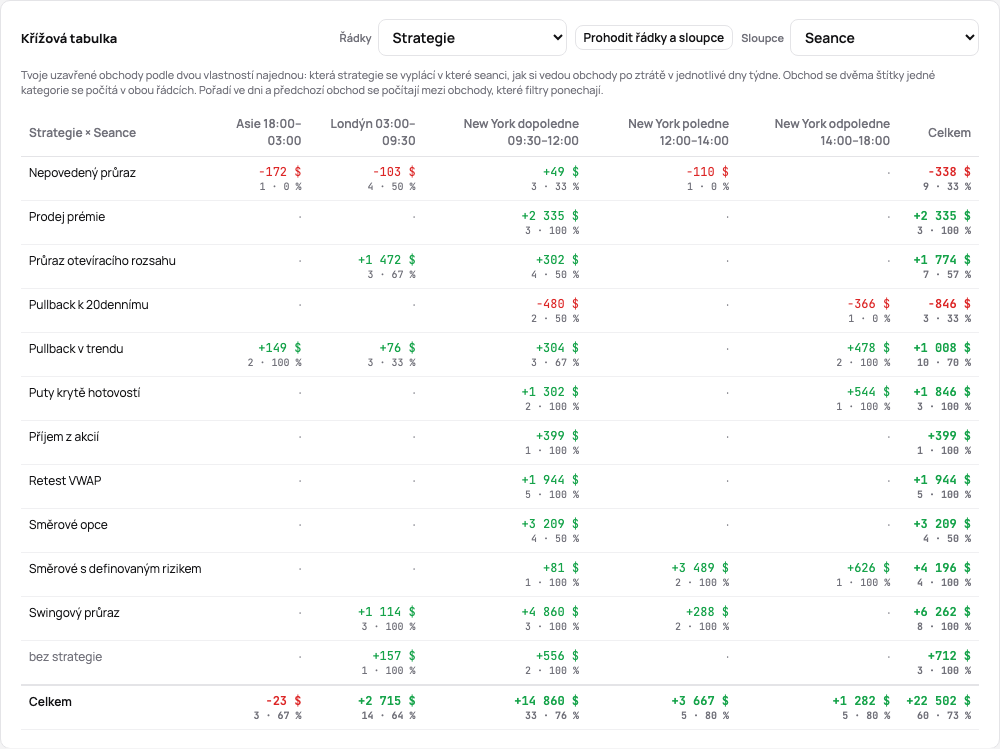Select the Průraz otevíracího rozsahu row label
Screen dimensions: 1000x749
click(x=102, y=261)
